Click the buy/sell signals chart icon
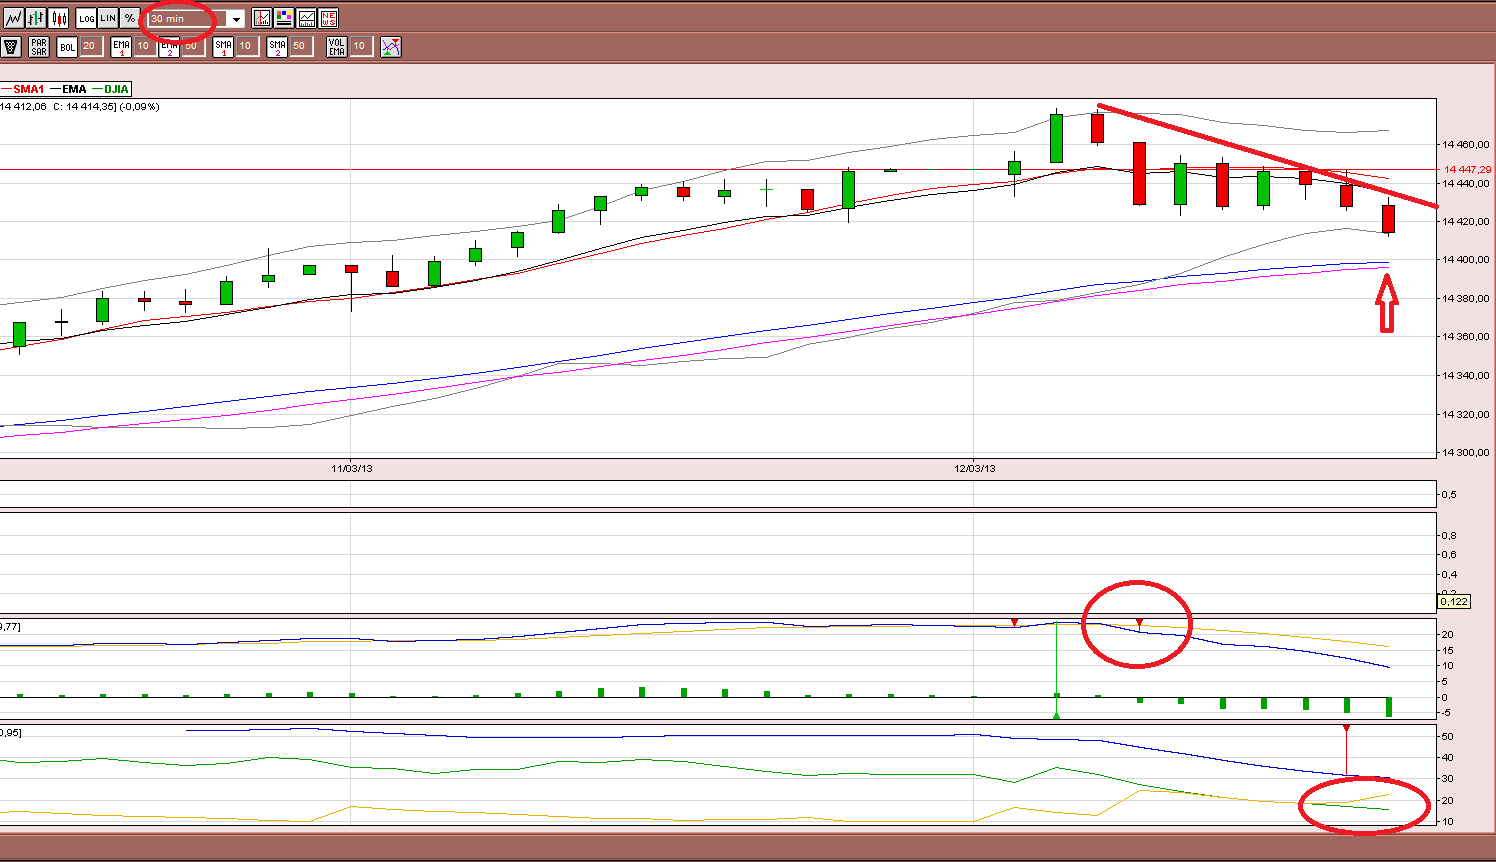This screenshot has height=862, width=1496. point(391,46)
